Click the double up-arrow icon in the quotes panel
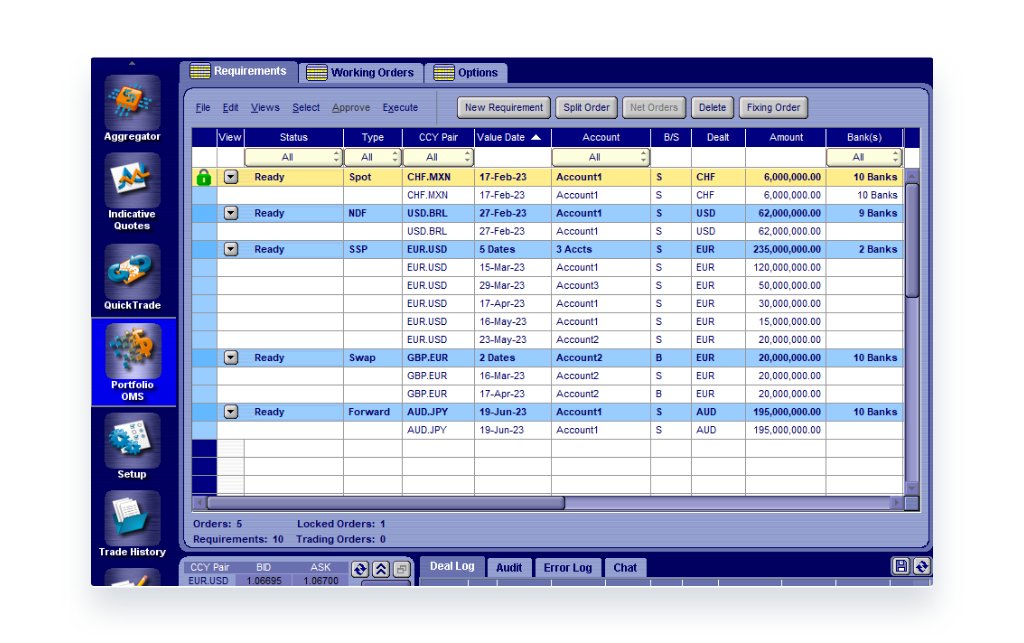Screen dimensions: 1024x643 tap(381, 569)
